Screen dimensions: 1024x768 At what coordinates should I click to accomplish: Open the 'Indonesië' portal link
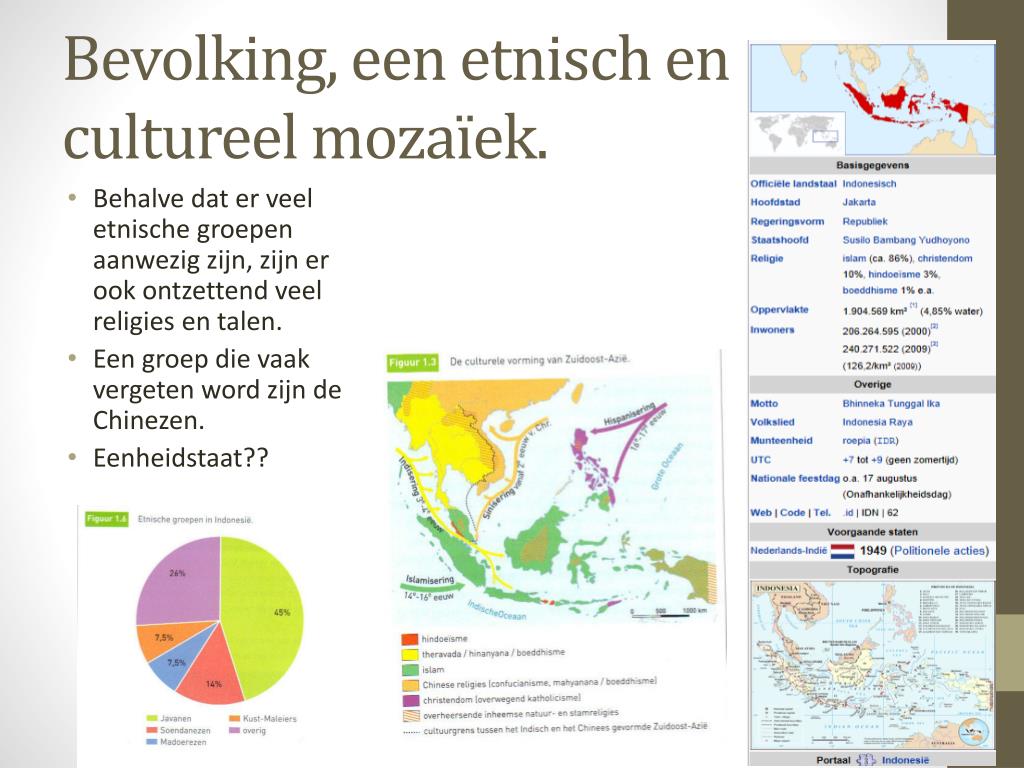[905, 760]
